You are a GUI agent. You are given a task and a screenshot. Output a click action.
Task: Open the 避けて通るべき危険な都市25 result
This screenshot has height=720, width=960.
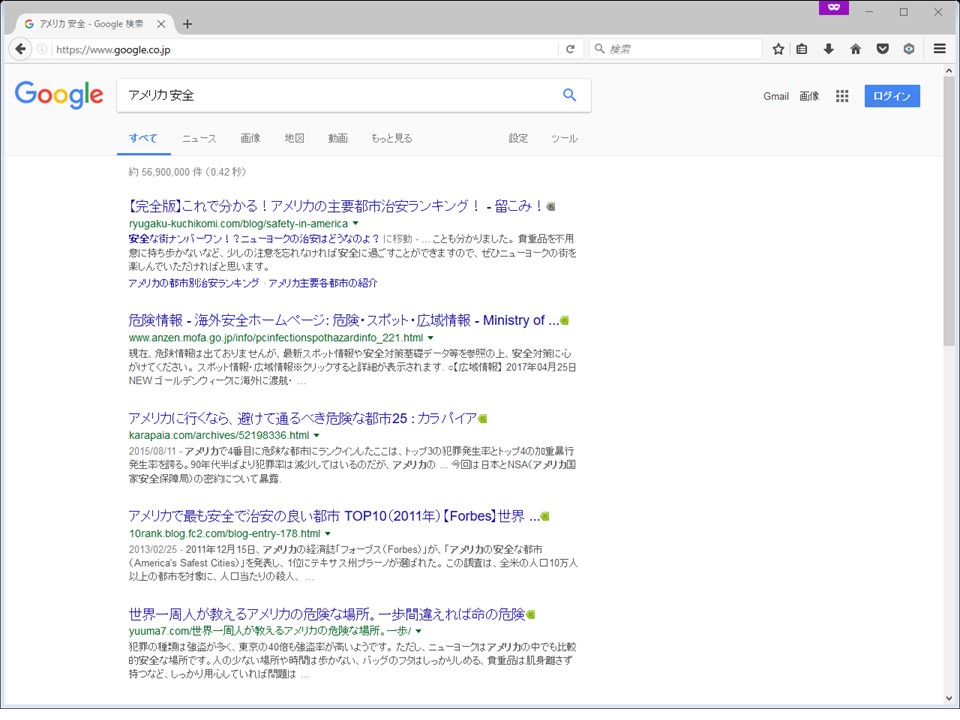click(x=302, y=419)
